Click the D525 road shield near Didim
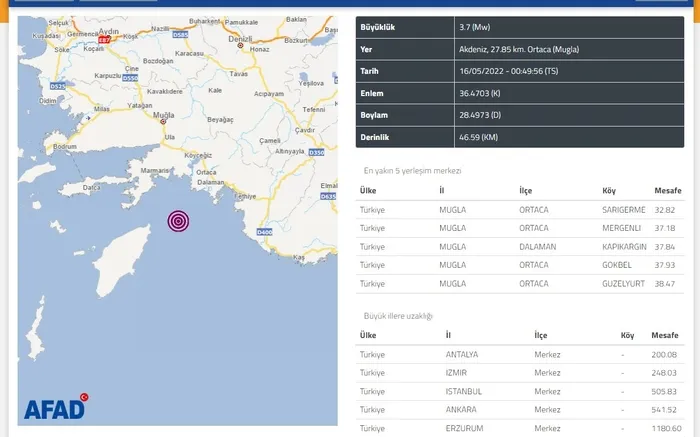 (58, 86)
